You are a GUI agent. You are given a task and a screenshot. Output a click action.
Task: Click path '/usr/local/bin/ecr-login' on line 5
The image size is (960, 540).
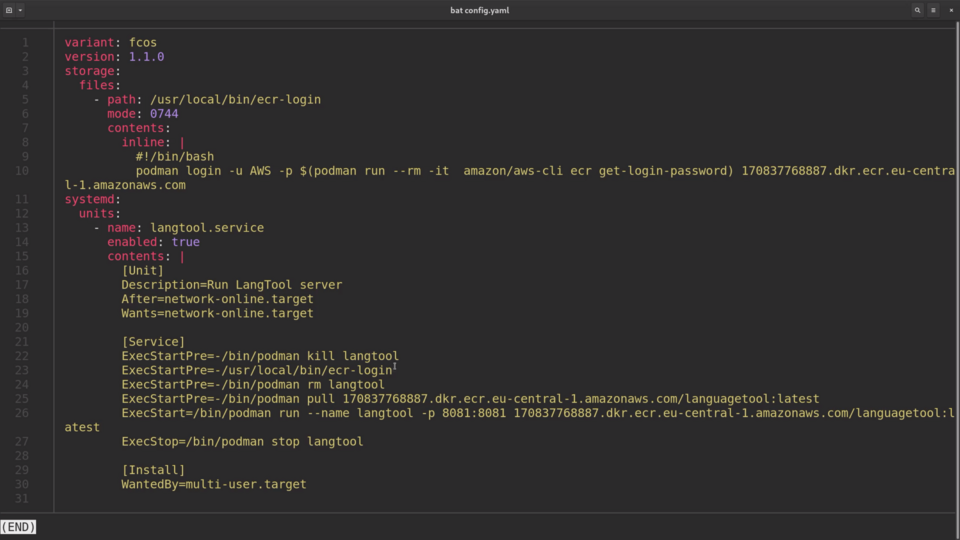point(235,99)
